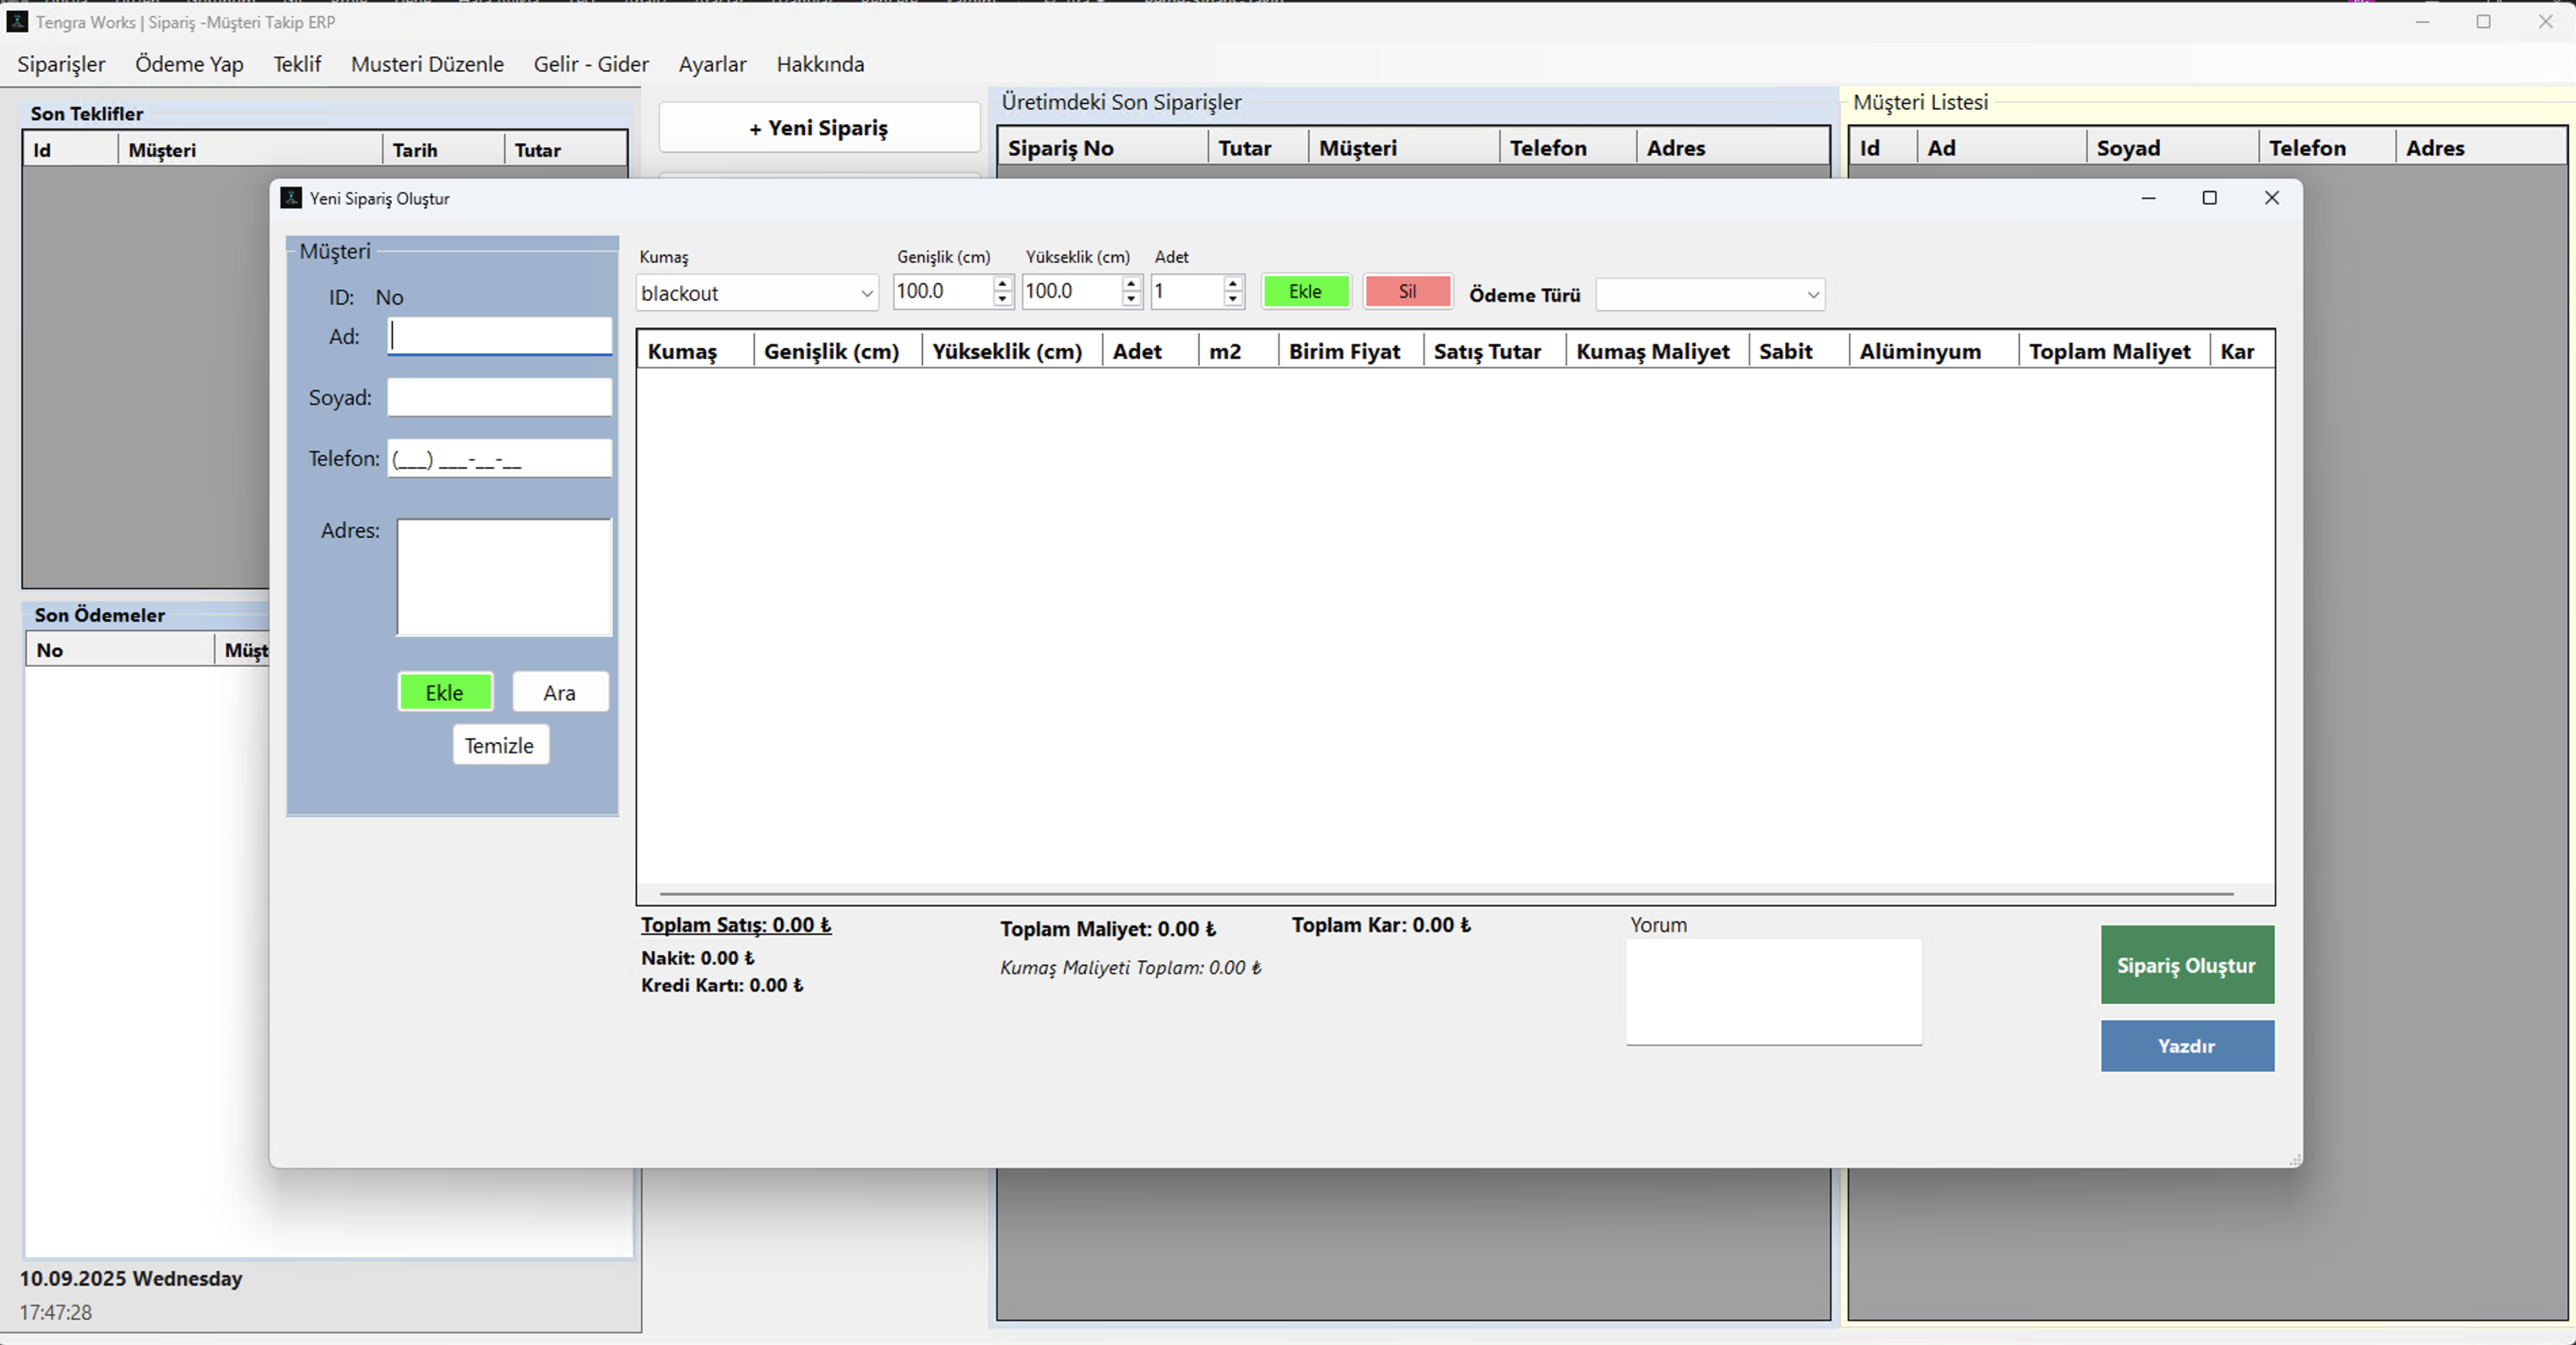This screenshot has height=1345, width=2576.
Task: Focus the Soyad input field
Action: (499, 398)
